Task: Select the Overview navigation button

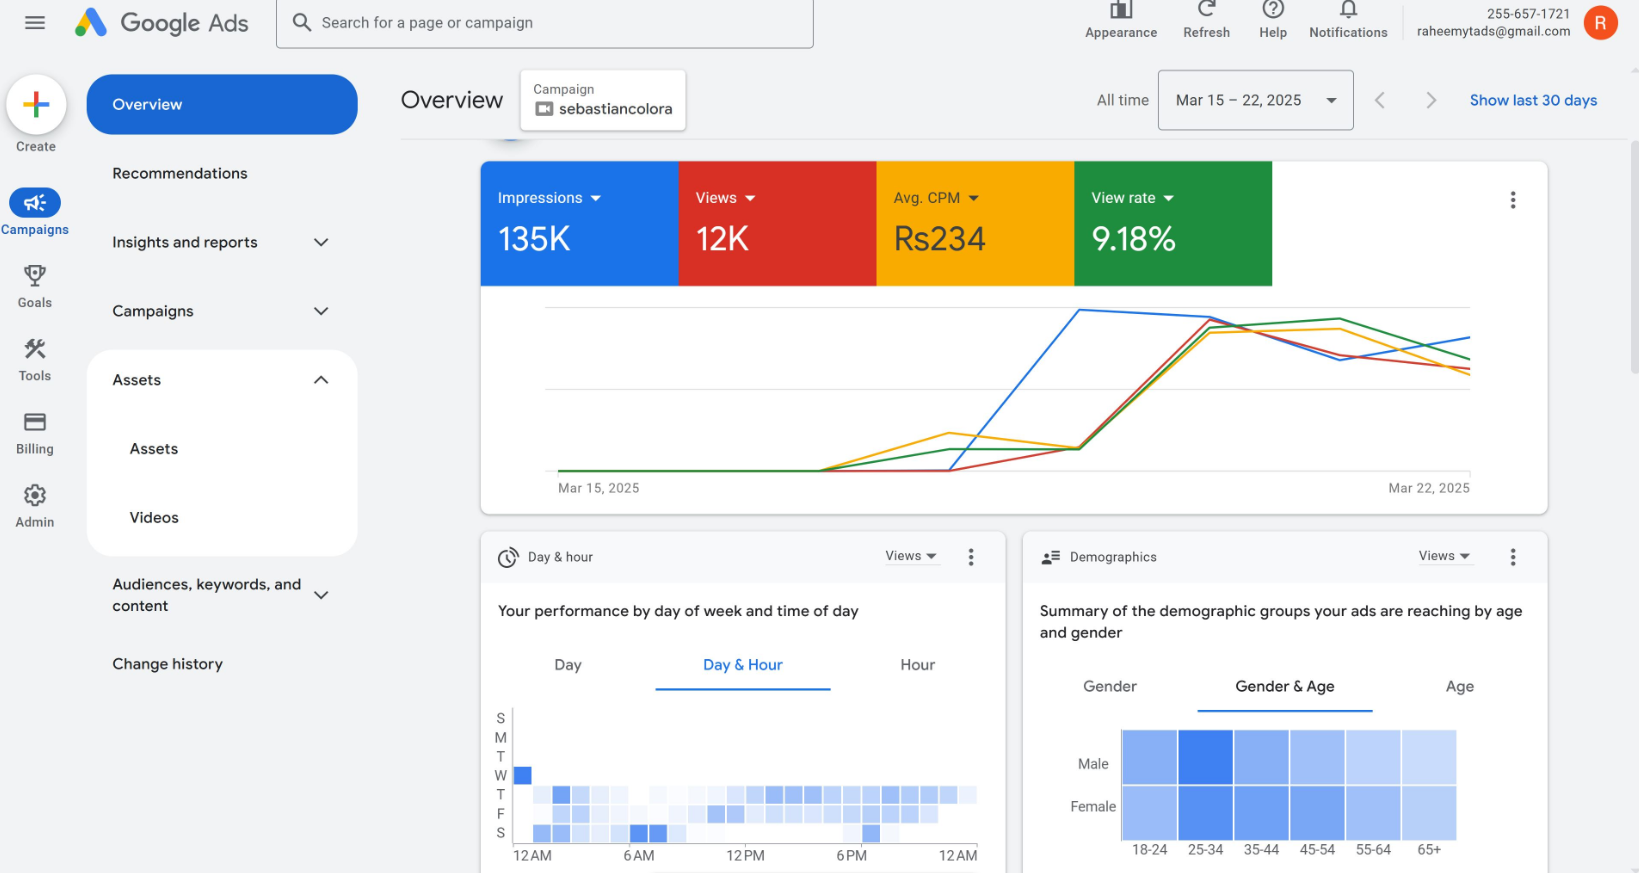Action: 222,104
